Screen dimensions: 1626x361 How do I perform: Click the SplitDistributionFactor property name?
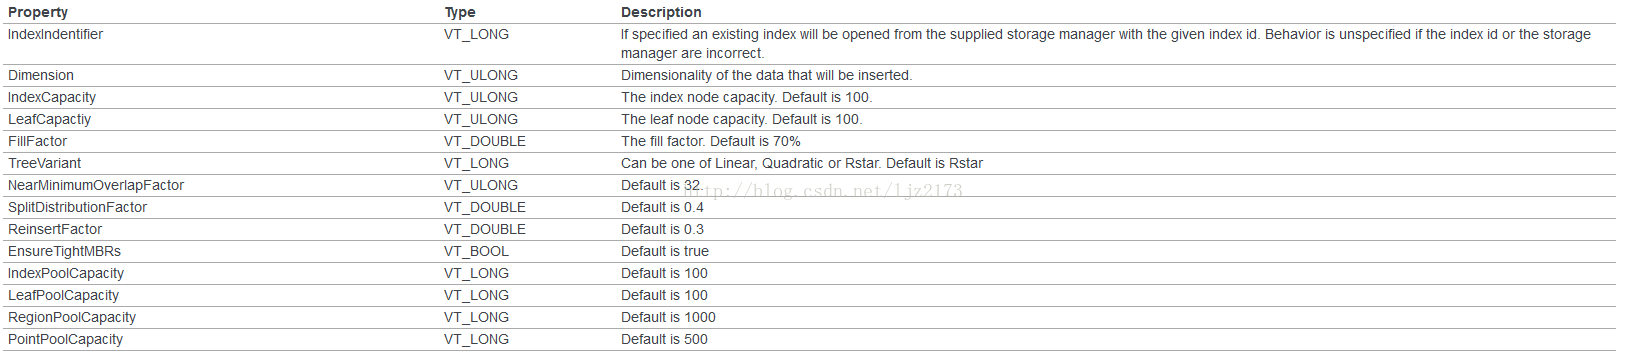pyautogui.click(x=77, y=207)
